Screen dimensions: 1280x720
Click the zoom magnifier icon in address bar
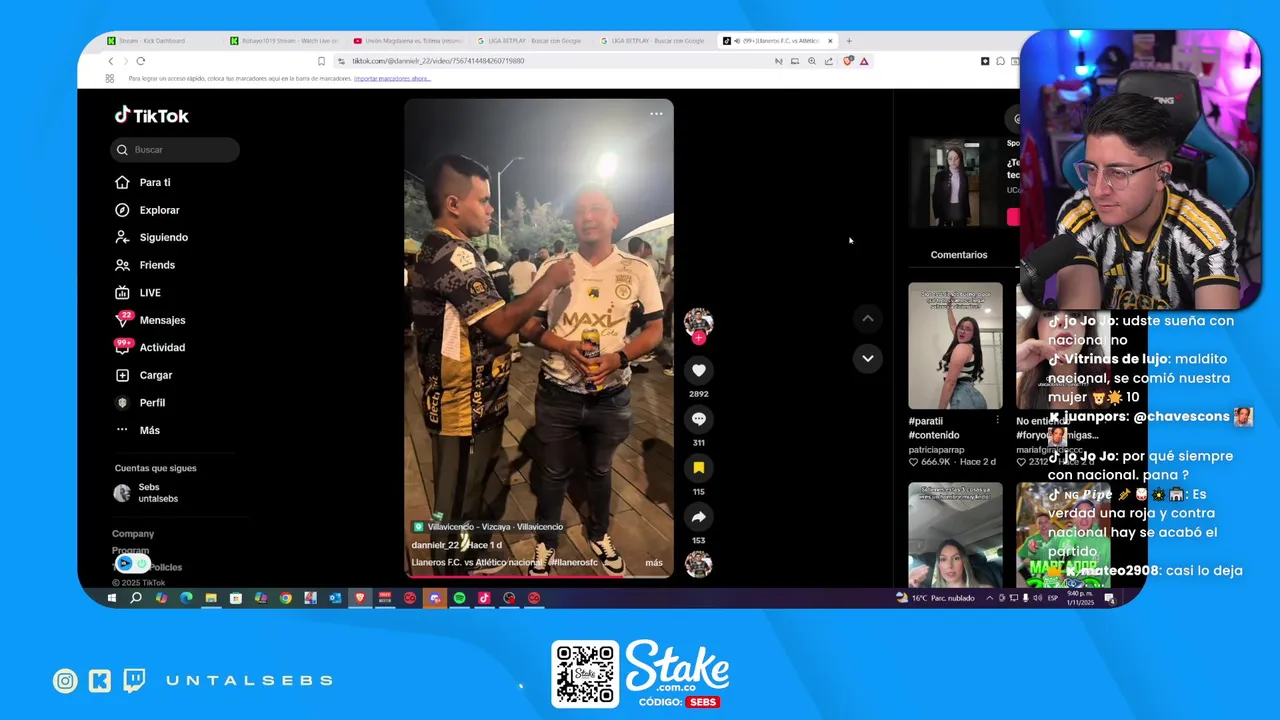click(812, 61)
